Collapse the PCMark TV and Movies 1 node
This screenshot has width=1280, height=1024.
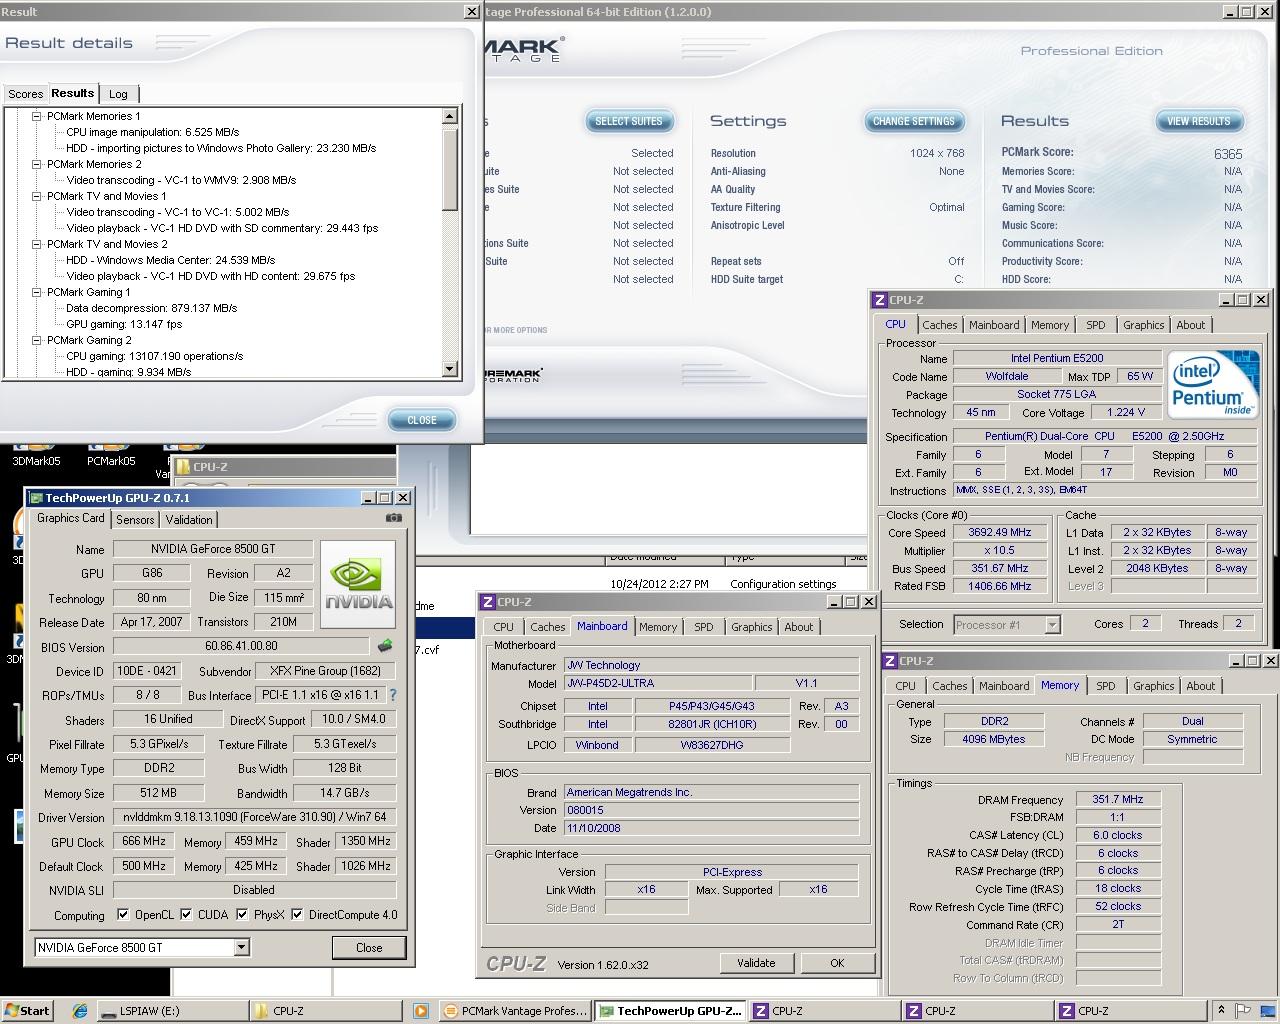pos(36,196)
